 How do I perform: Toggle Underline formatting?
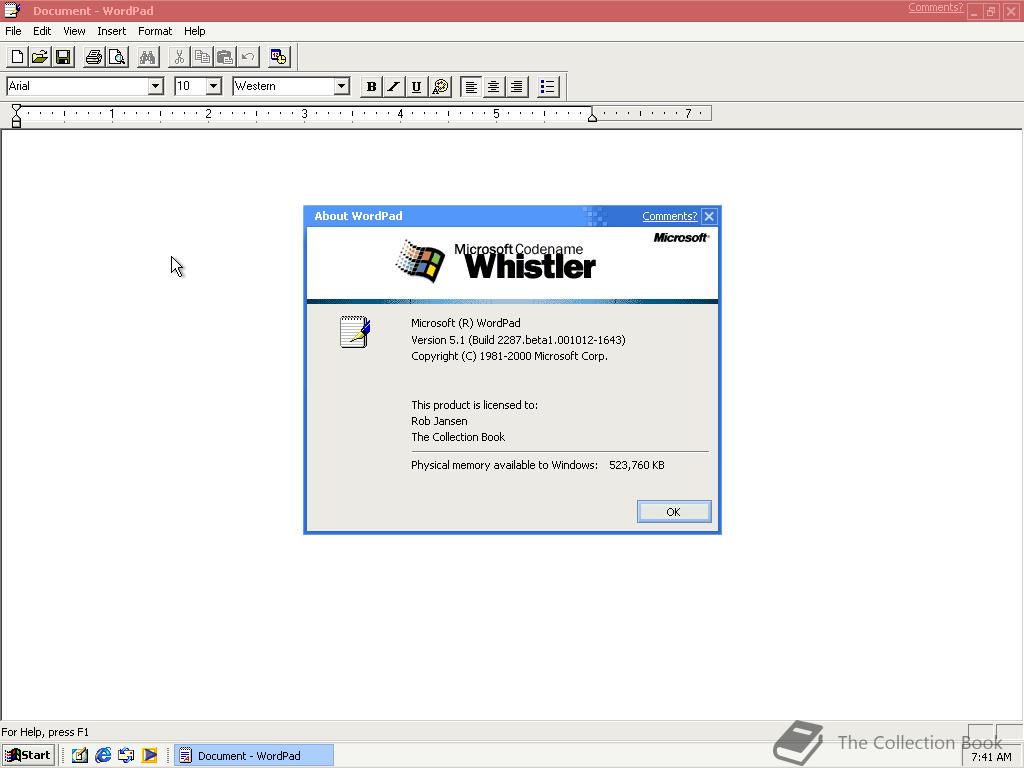pos(417,86)
